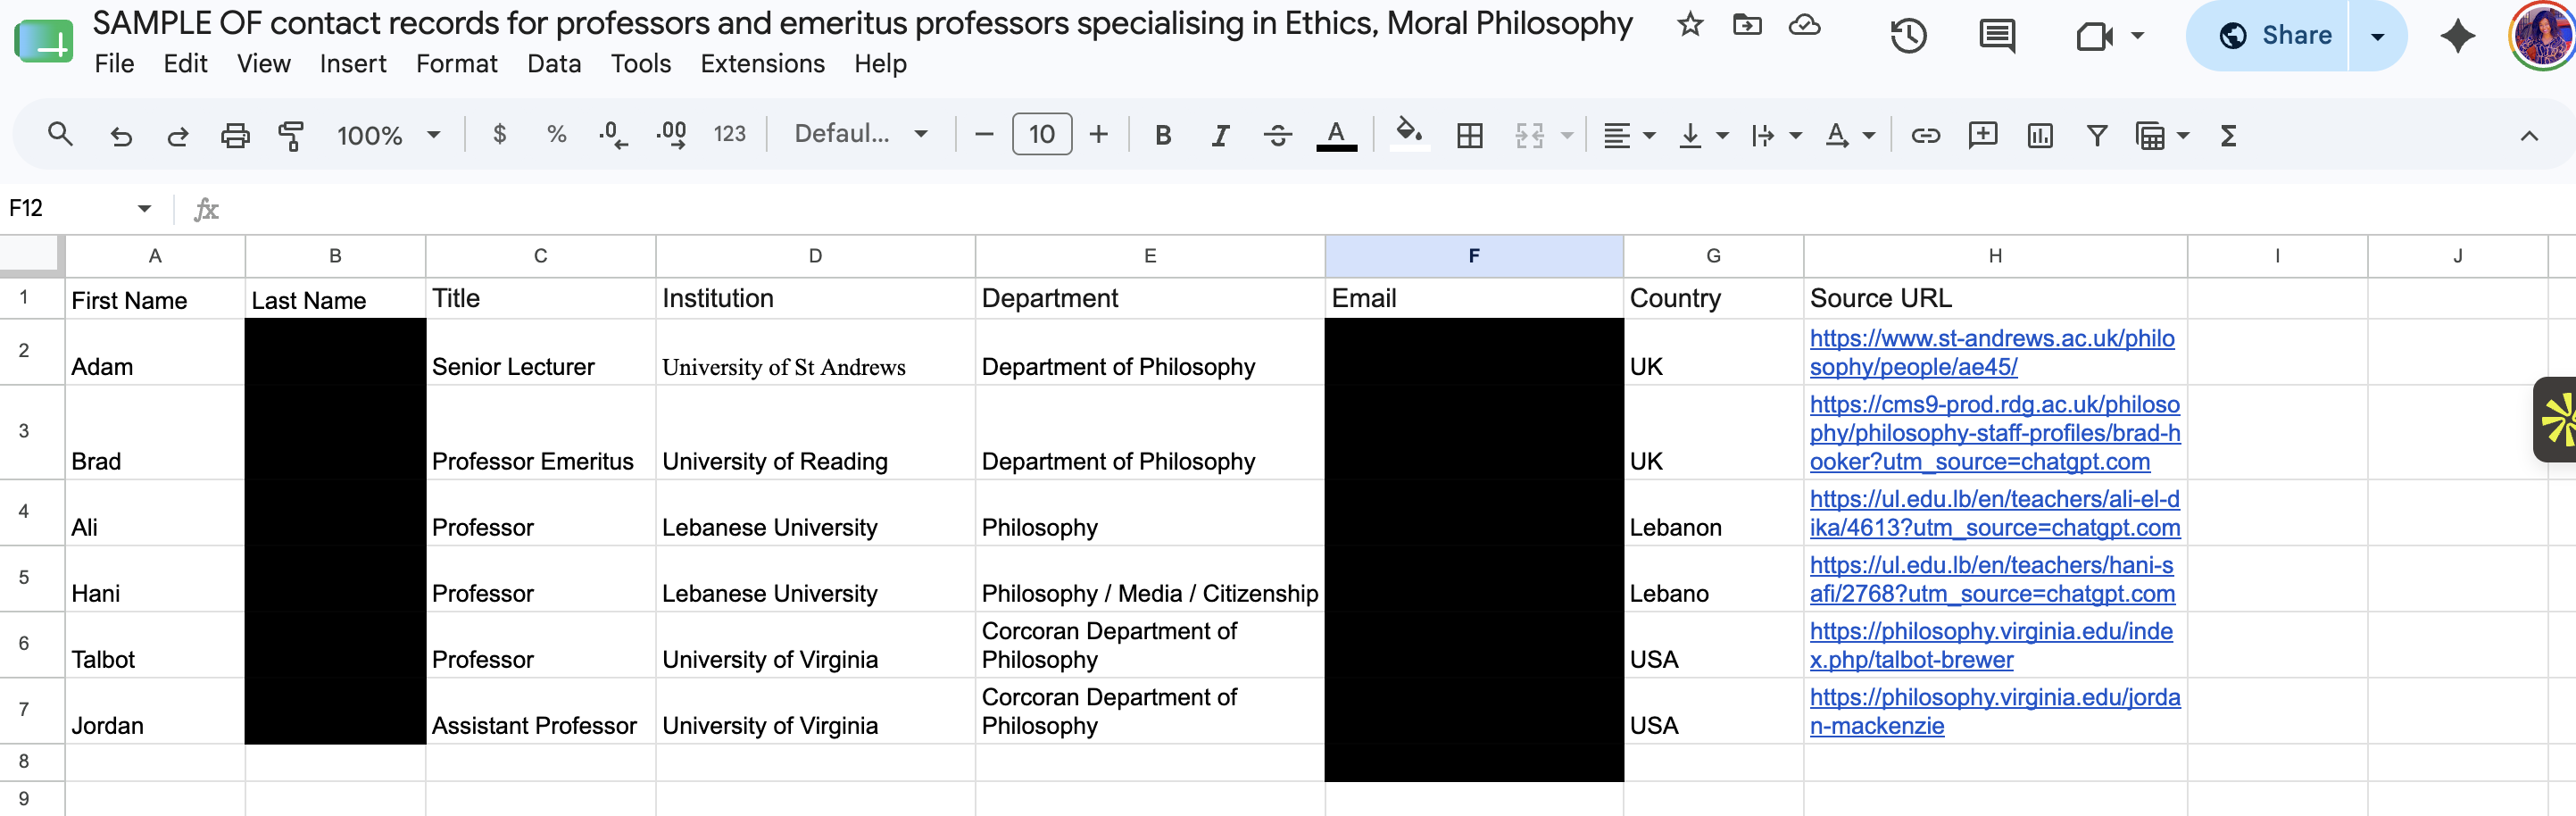
Task: Star this spreadsheet document
Action: (1690, 24)
